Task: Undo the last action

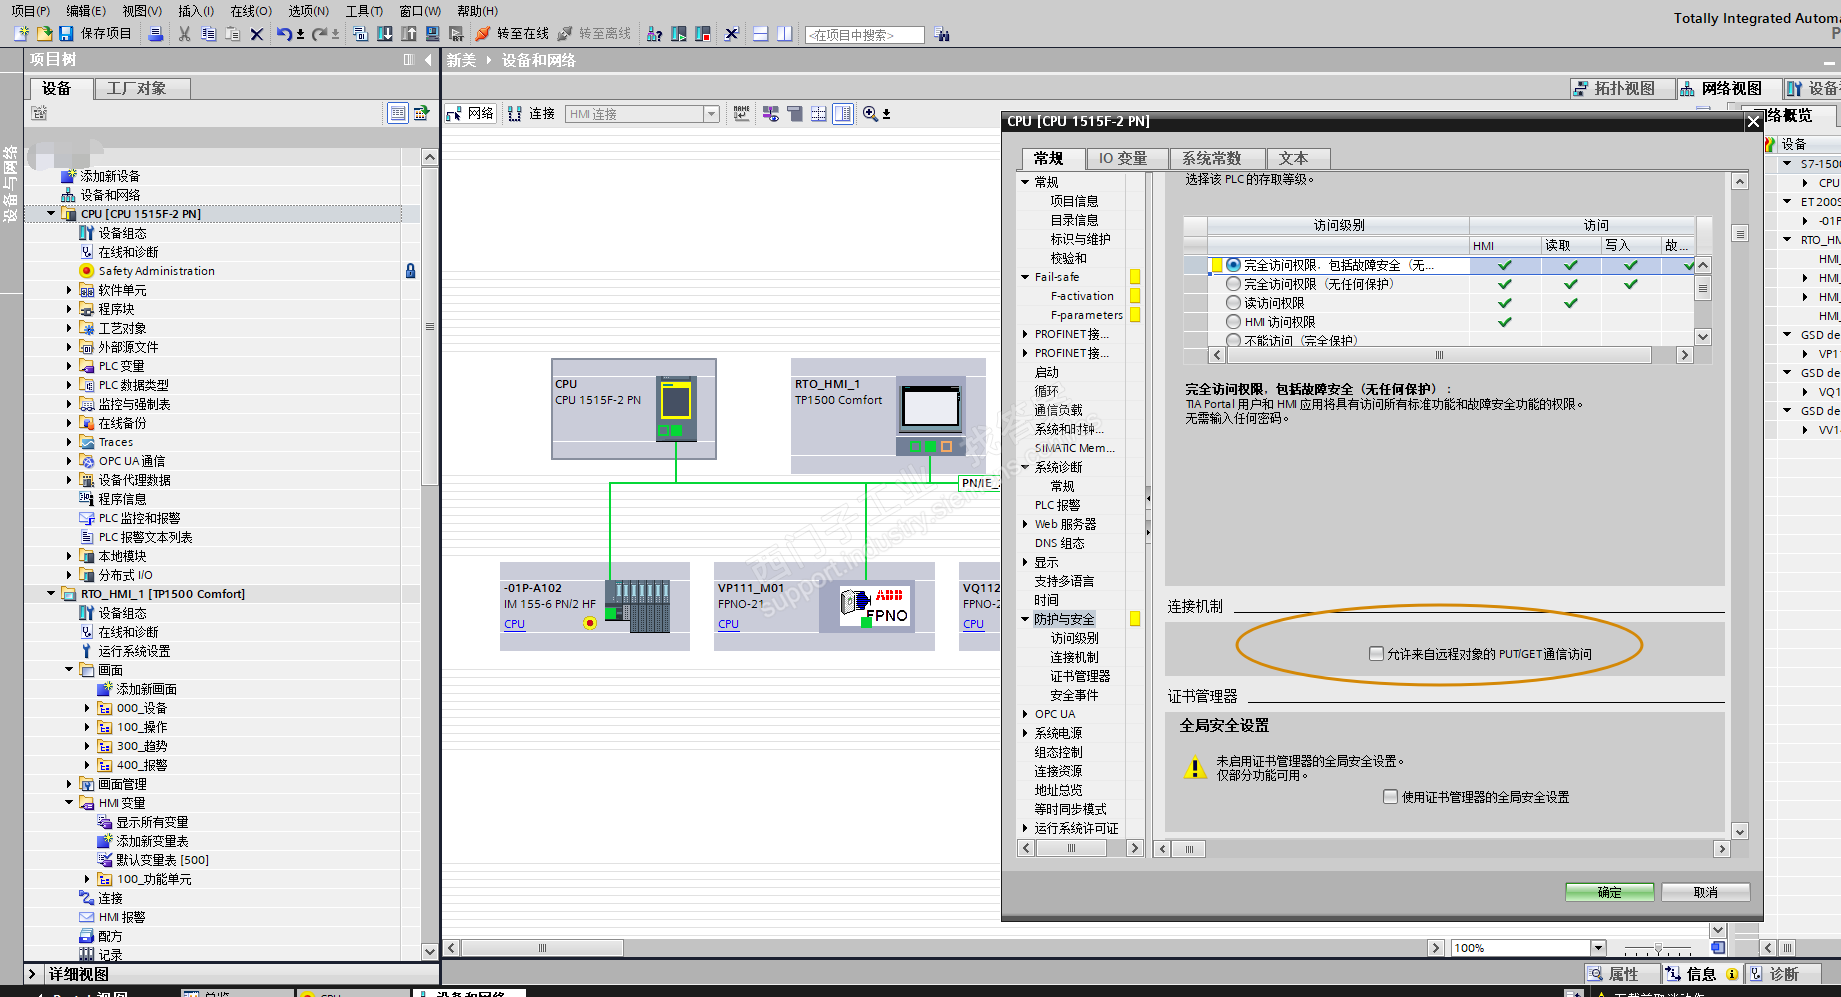Action: (284, 33)
